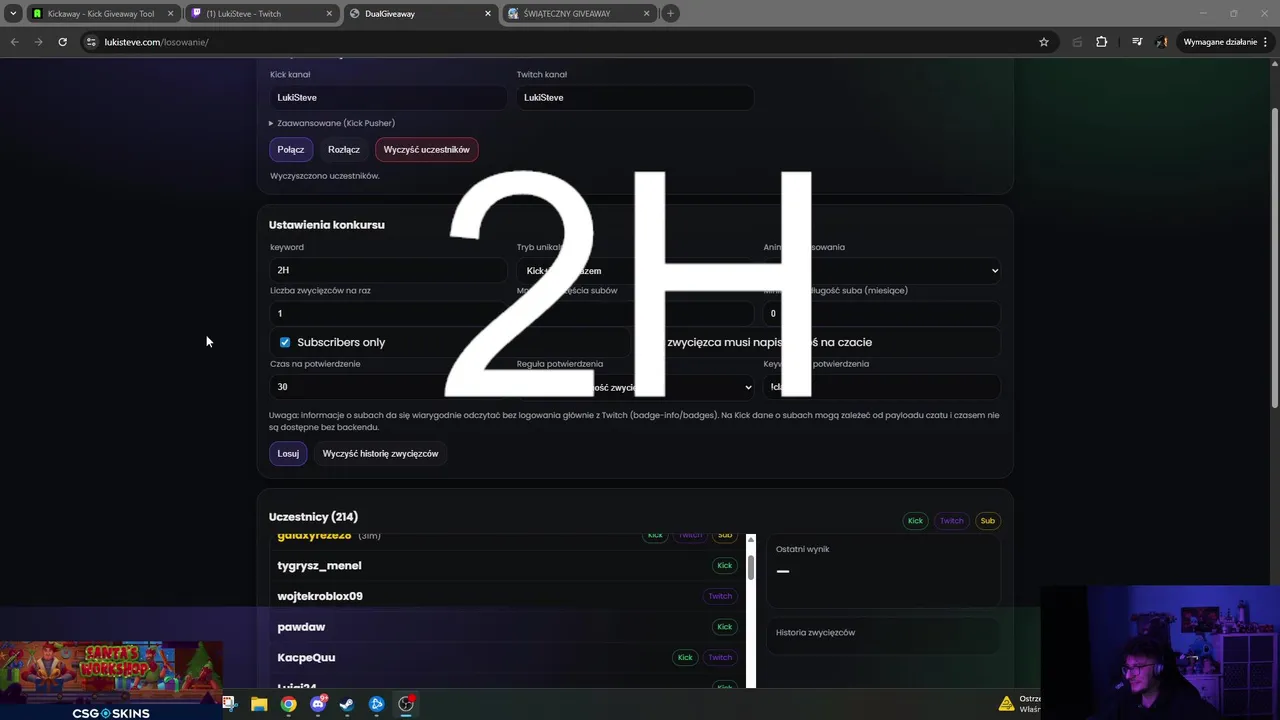Open Steam from taskbar
1280x720 pixels.
point(347,704)
